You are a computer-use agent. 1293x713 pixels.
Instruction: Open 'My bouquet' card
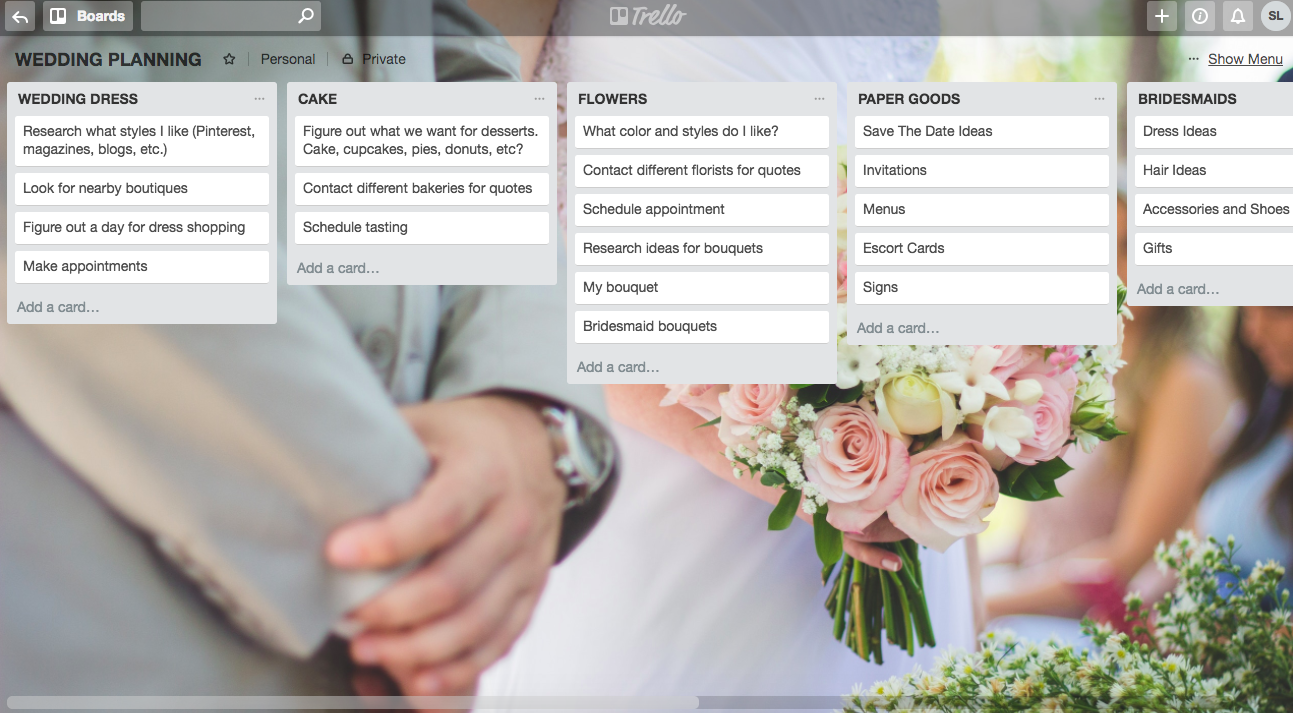coord(702,287)
